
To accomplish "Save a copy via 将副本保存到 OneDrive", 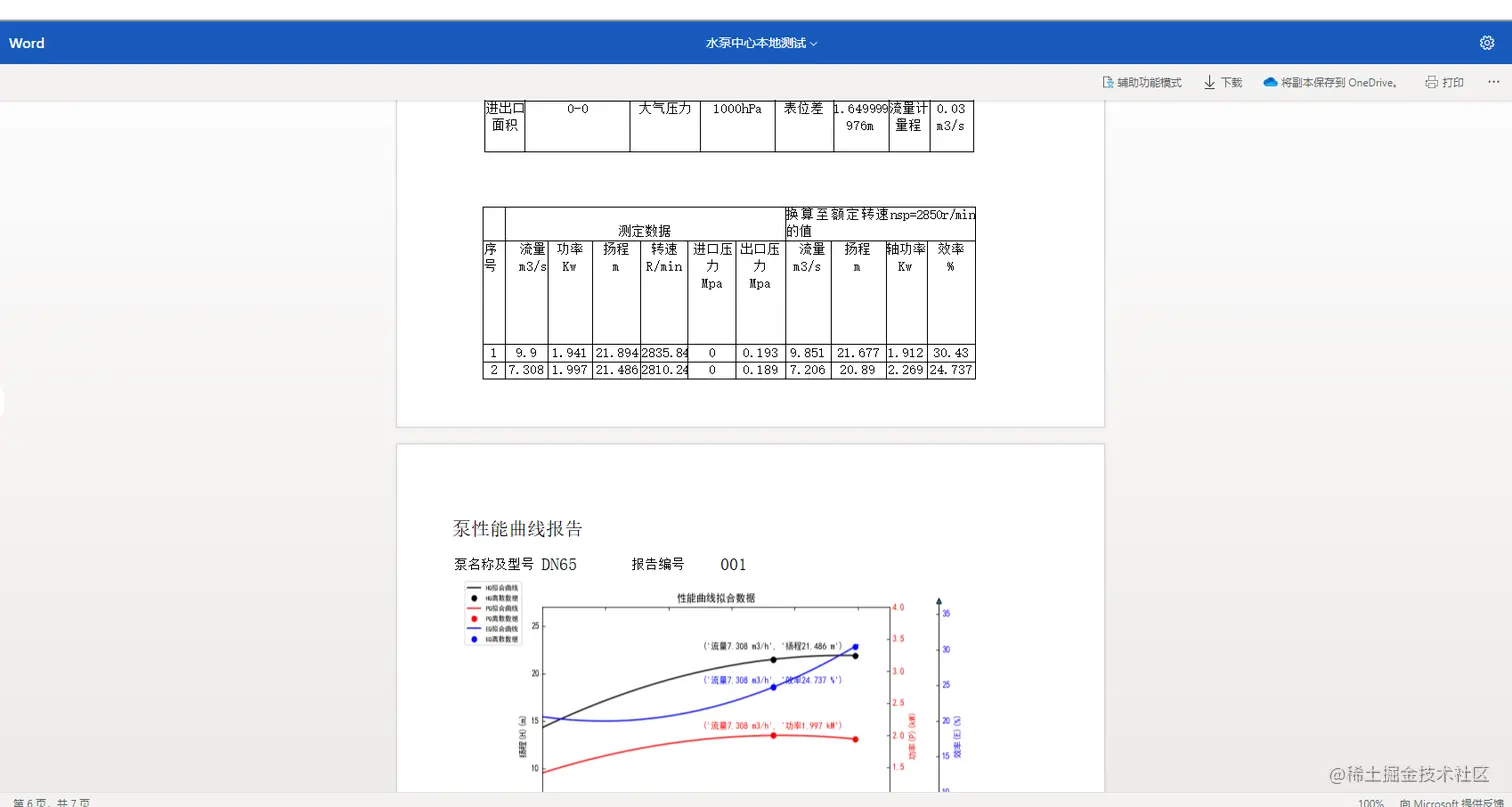I will [1330, 82].
